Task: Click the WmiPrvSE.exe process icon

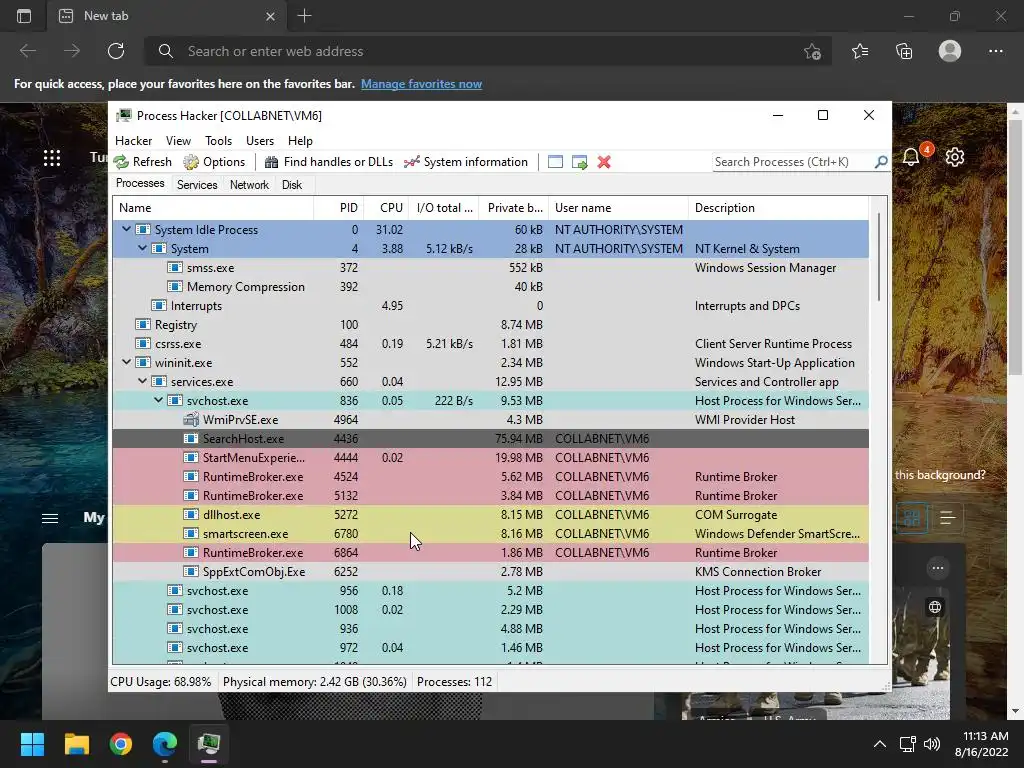Action: 191,419
